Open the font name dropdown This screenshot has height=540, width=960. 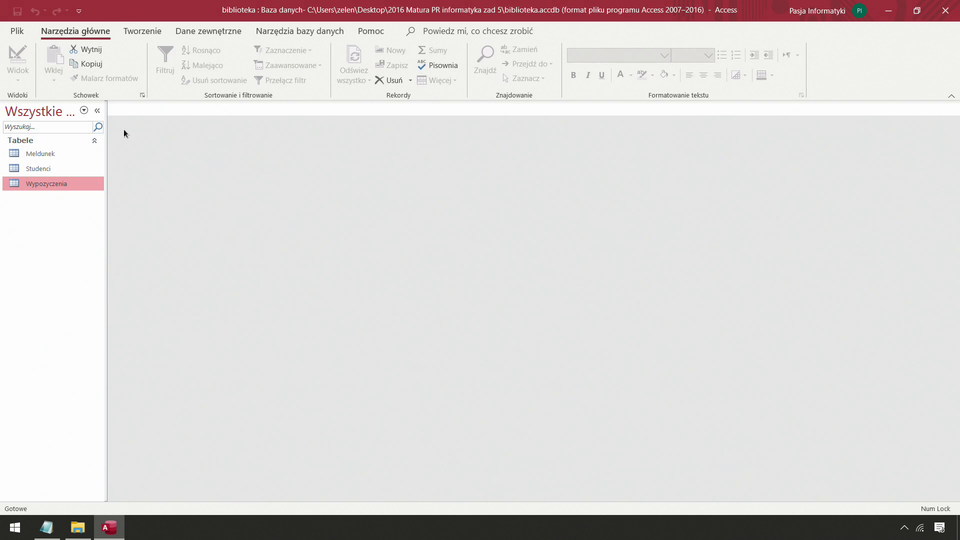[x=664, y=55]
